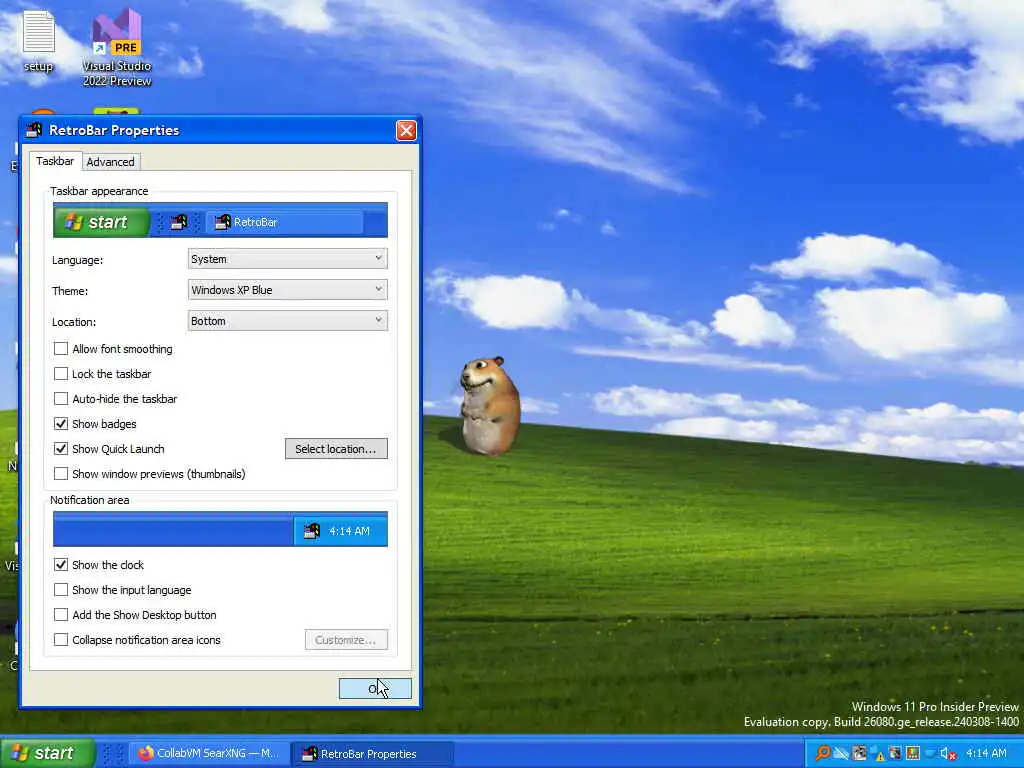Close the RetroBar Properties dialog
Viewport: 1024px width, 768px height.
[x=406, y=131]
